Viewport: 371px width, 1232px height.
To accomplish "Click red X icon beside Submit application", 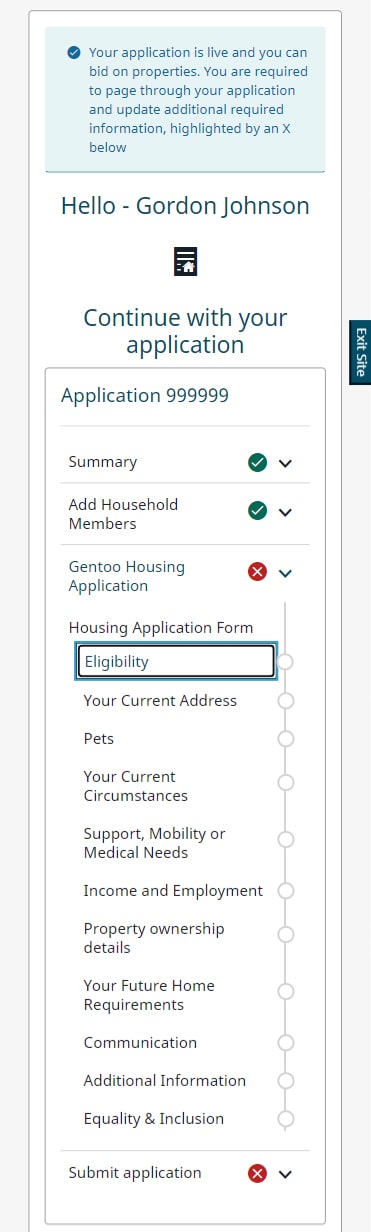I will pyautogui.click(x=257, y=1173).
